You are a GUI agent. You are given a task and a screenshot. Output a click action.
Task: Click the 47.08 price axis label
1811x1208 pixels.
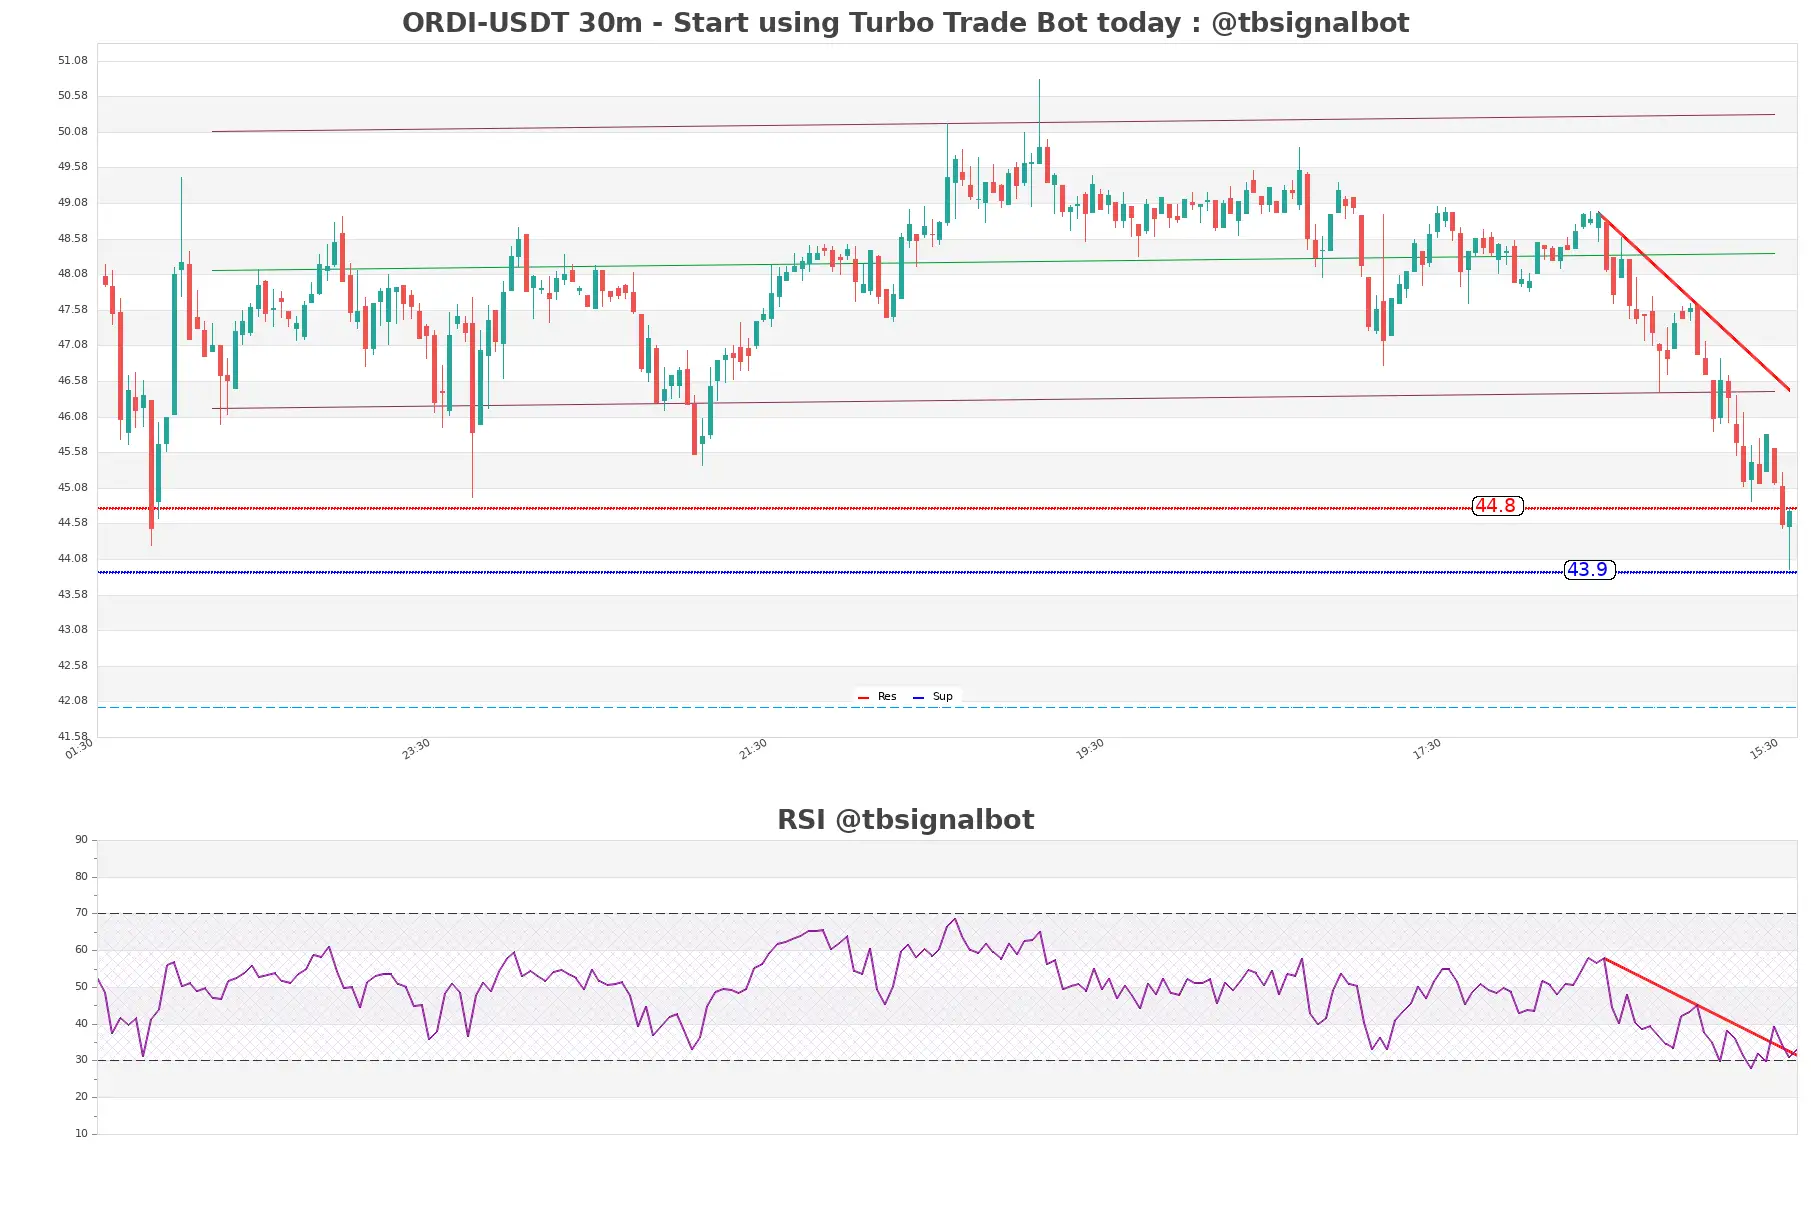[x=73, y=345]
